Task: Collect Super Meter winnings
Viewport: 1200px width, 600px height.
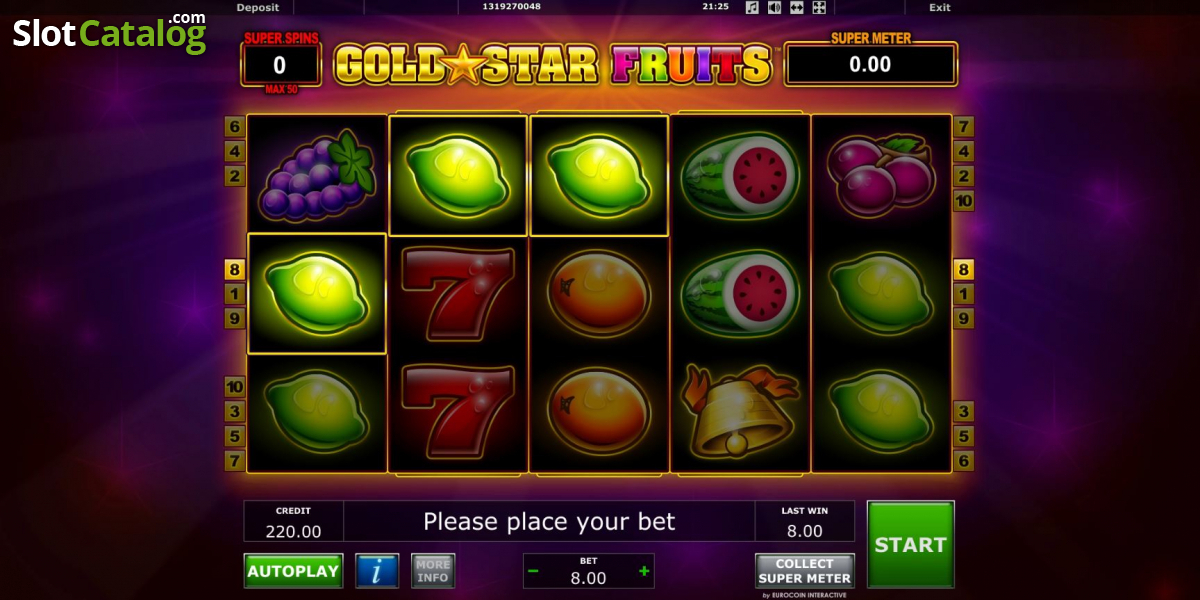Action: (805, 571)
